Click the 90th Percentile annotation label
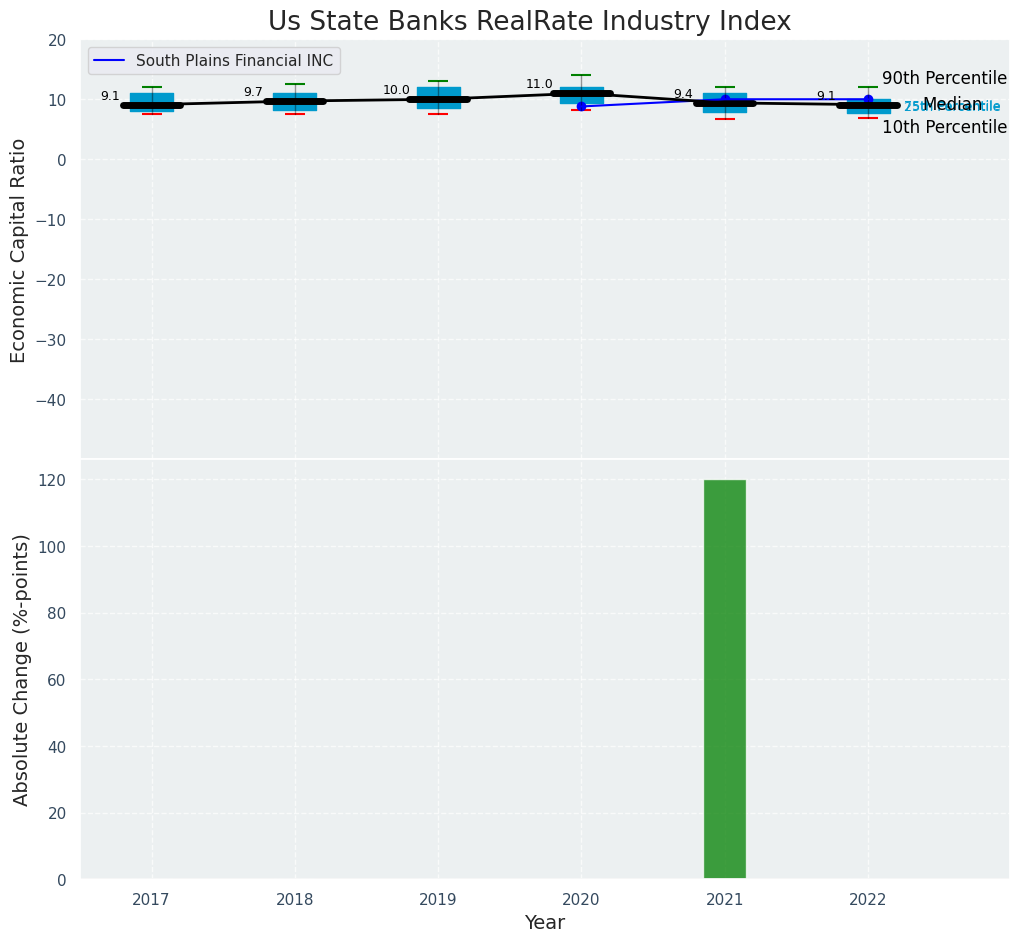 point(944,78)
